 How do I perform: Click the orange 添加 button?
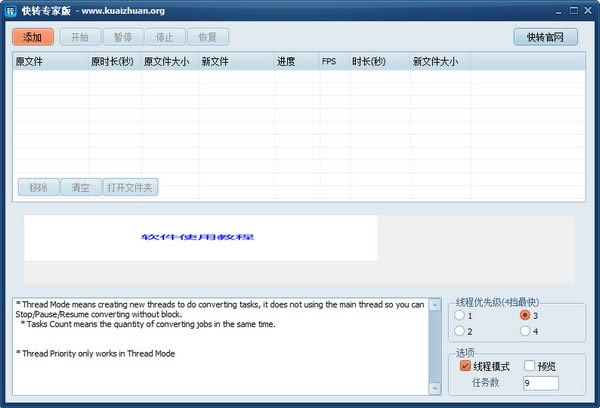pos(33,37)
